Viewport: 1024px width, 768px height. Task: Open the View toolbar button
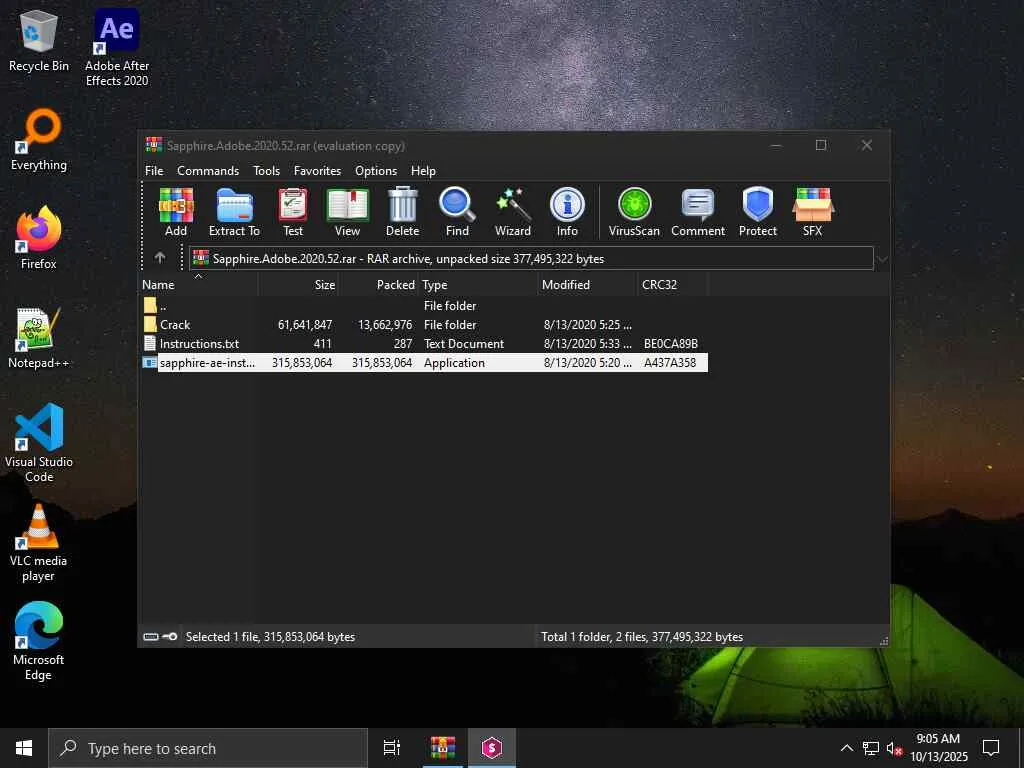click(347, 212)
